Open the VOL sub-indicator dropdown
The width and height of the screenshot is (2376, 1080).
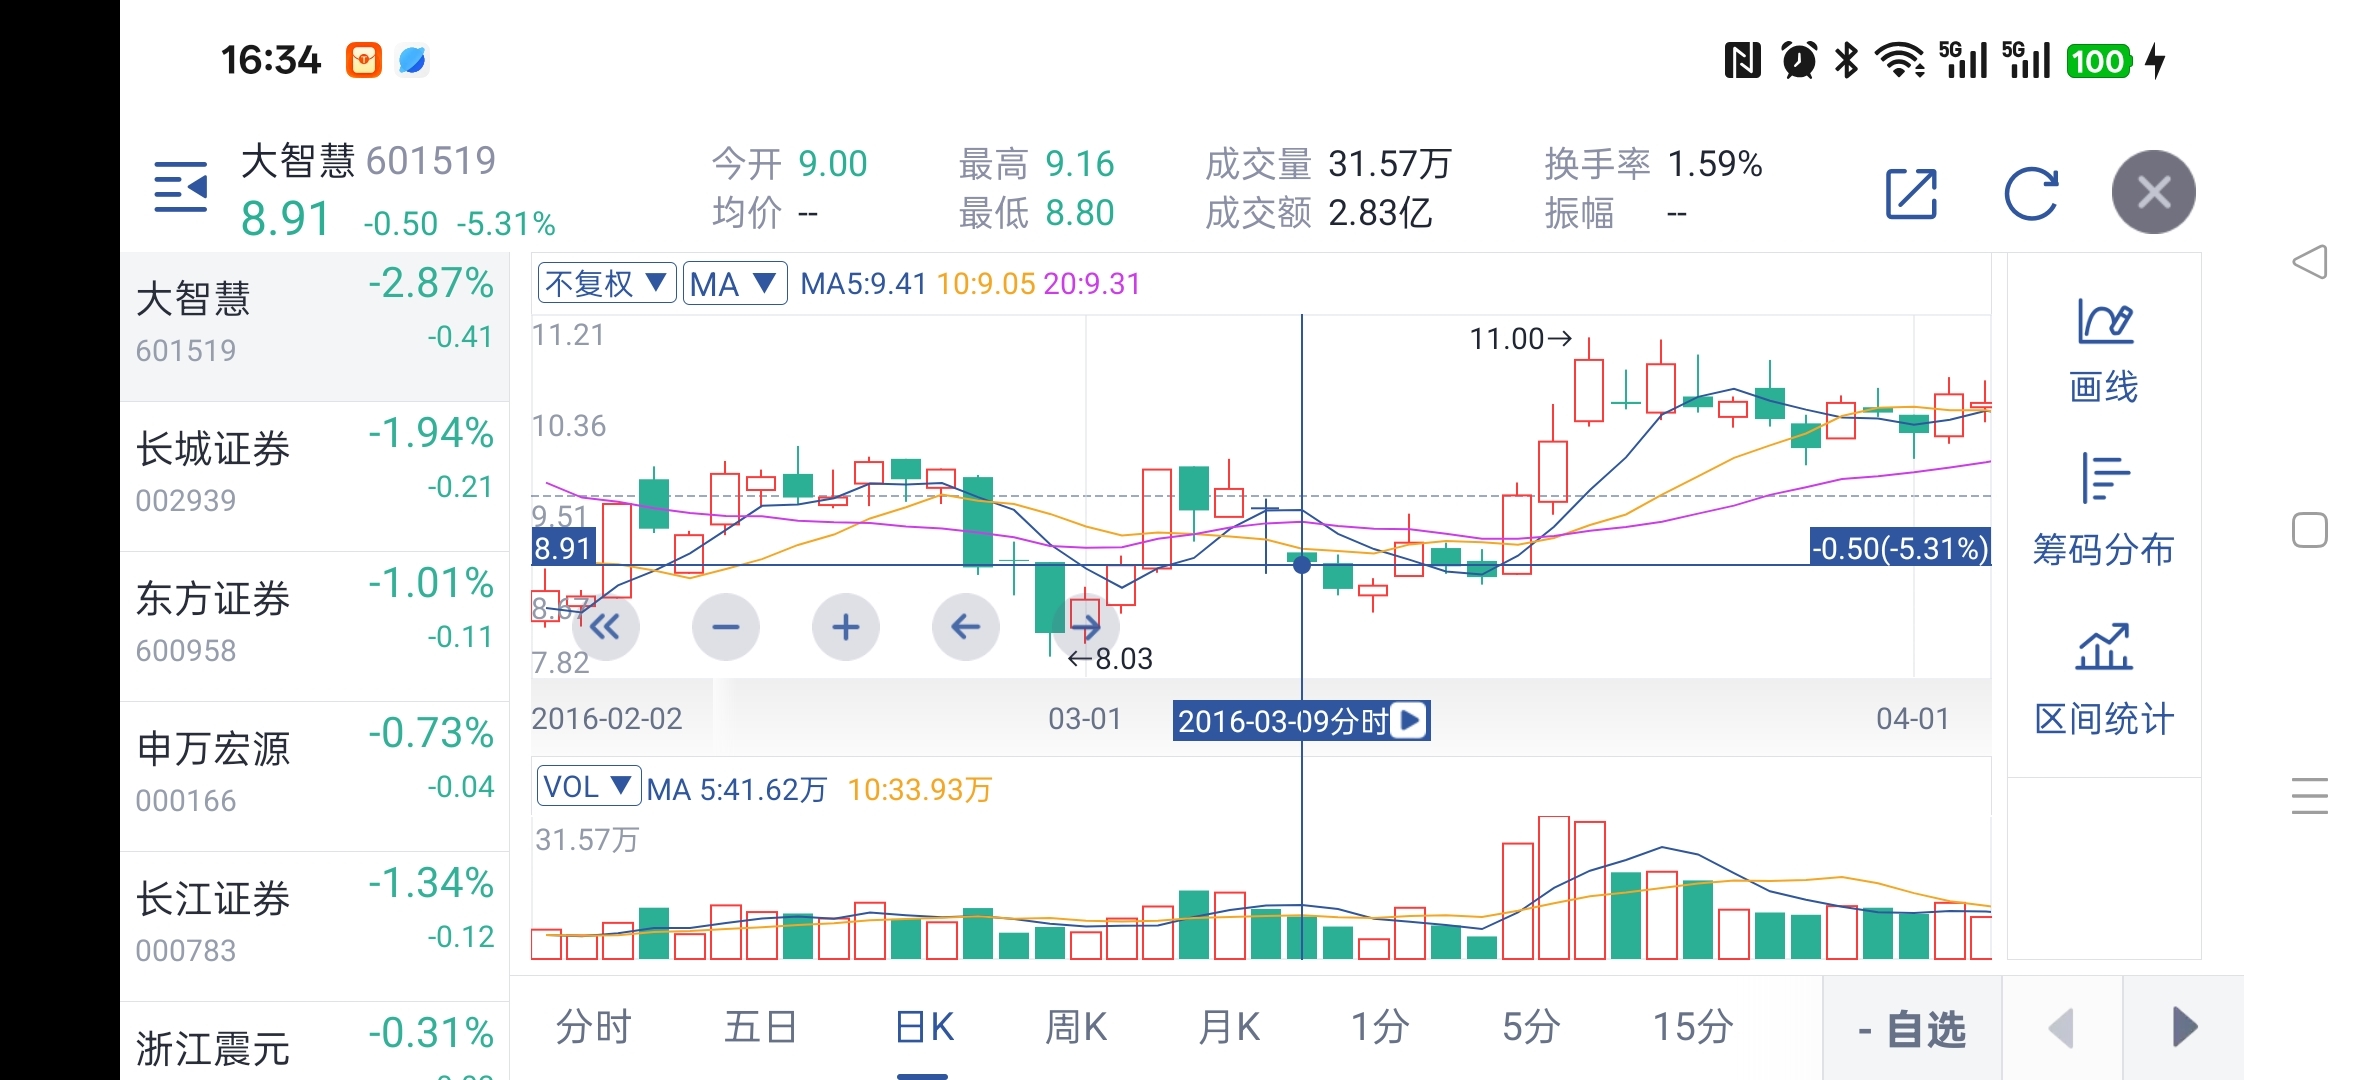588,787
